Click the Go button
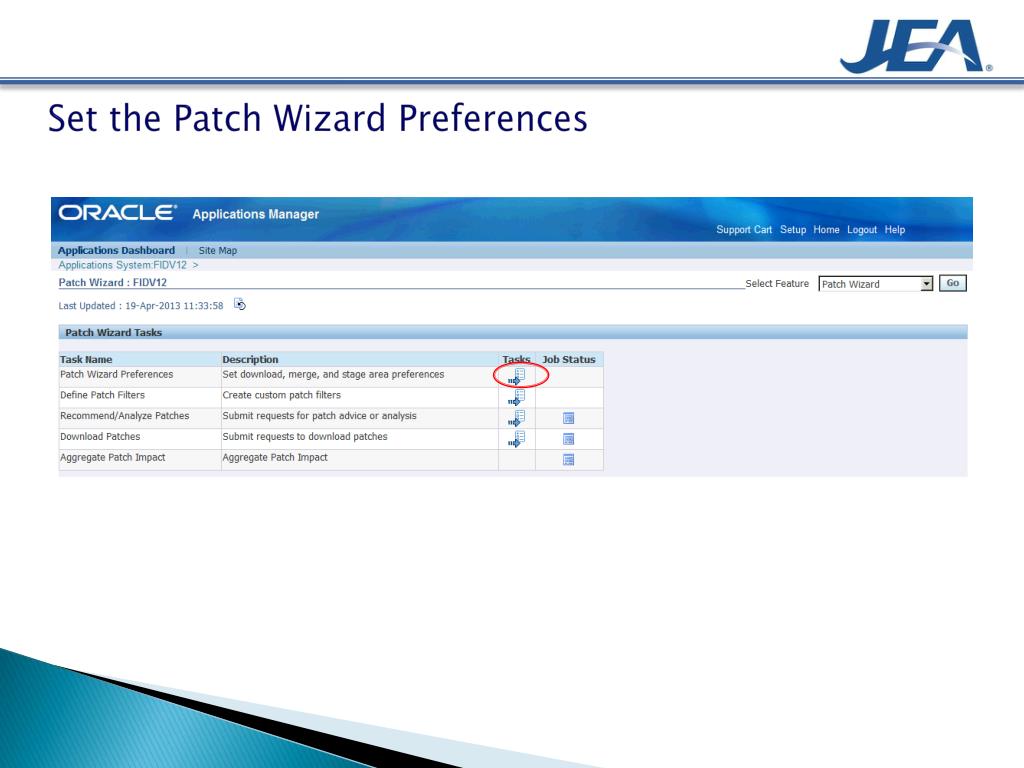1024x768 pixels. pos(952,283)
